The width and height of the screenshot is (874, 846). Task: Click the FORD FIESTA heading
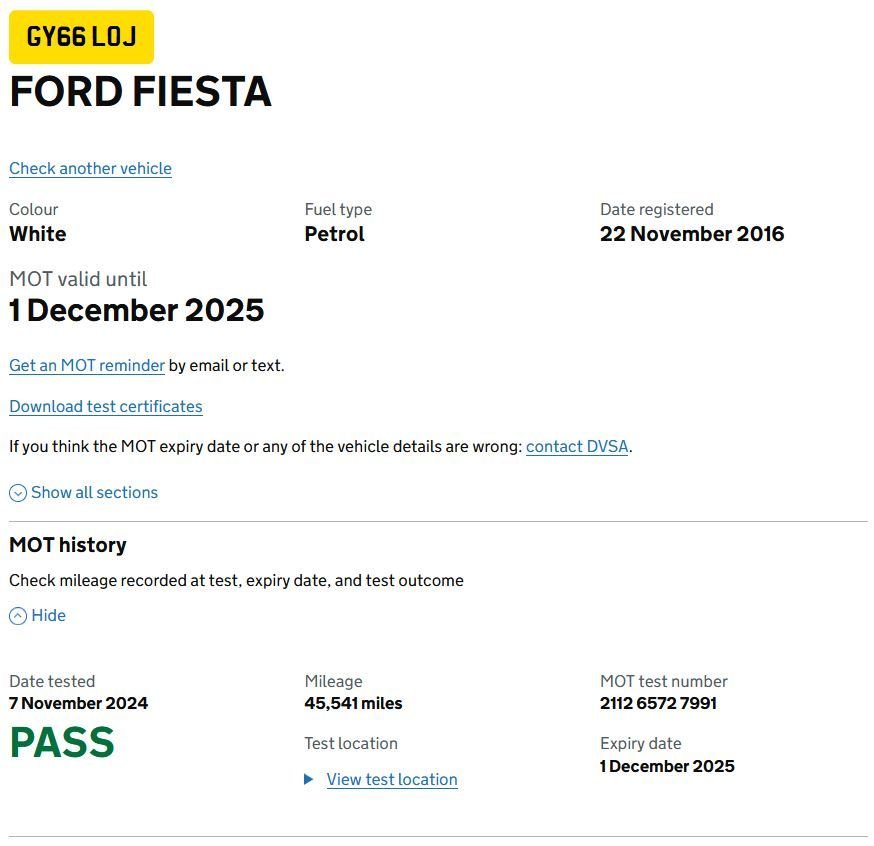pos(140,91)
